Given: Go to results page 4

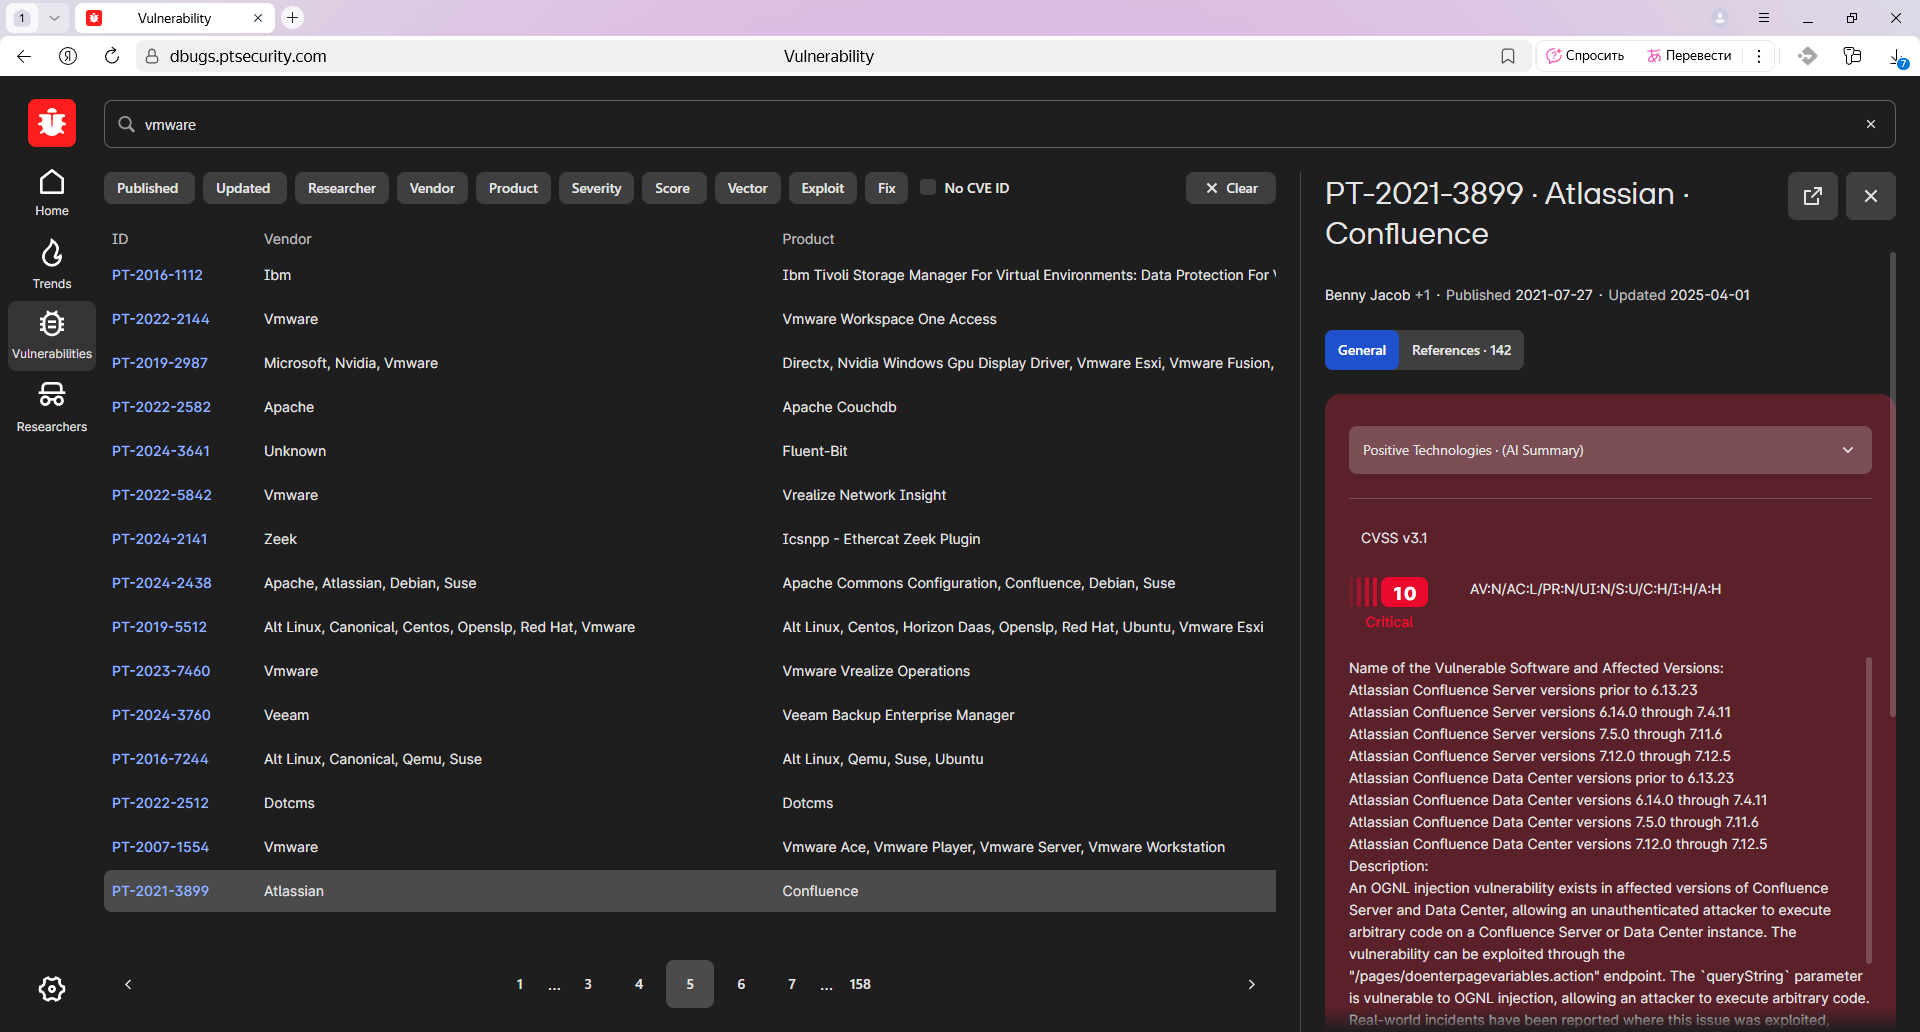Looking at the screenshot, I should 639,984.
